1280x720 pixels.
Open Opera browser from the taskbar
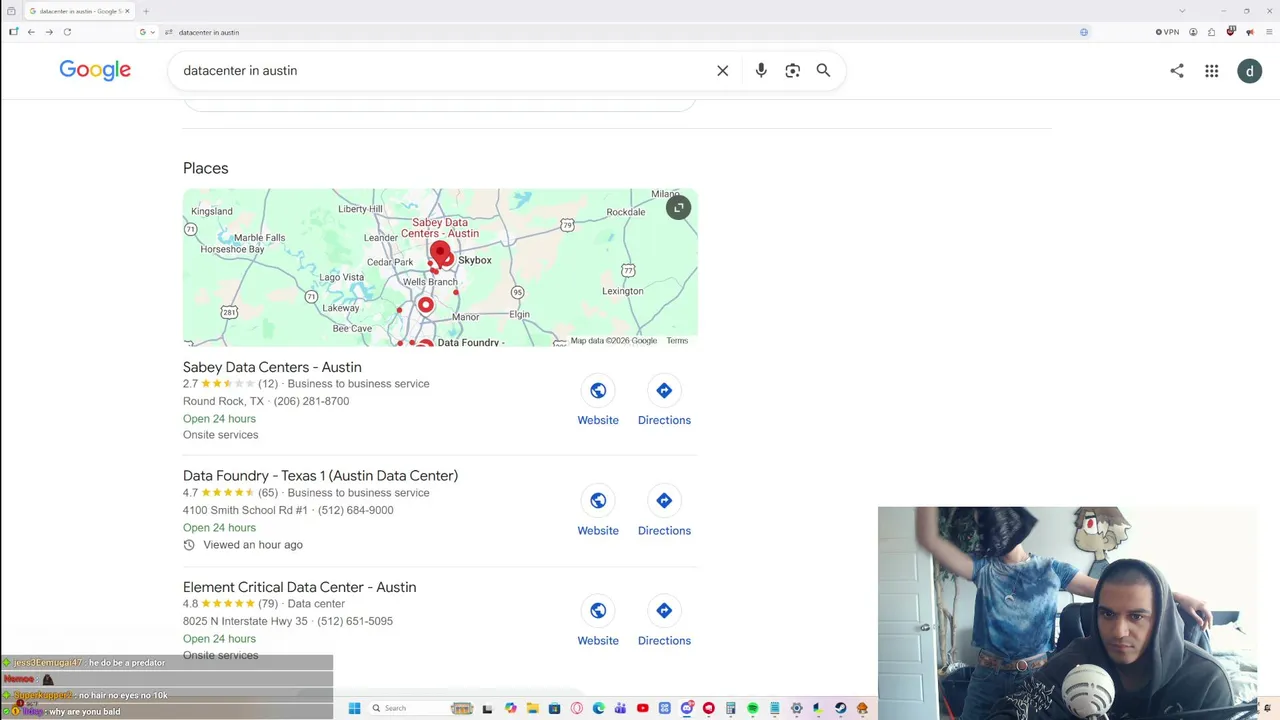[x=576, y=708]
